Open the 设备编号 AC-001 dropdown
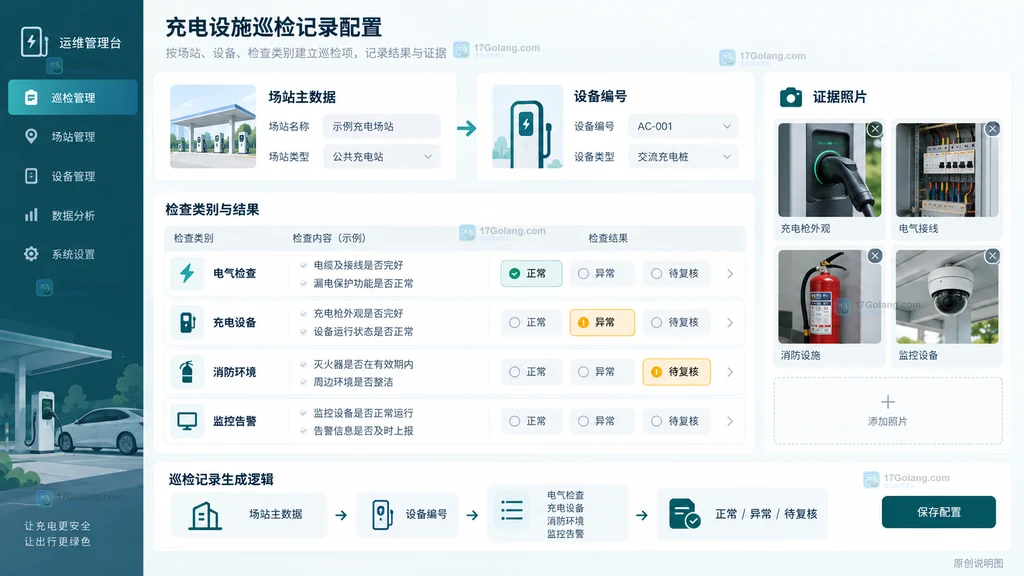Screen dimensions: 1024x576 point(683,126)
